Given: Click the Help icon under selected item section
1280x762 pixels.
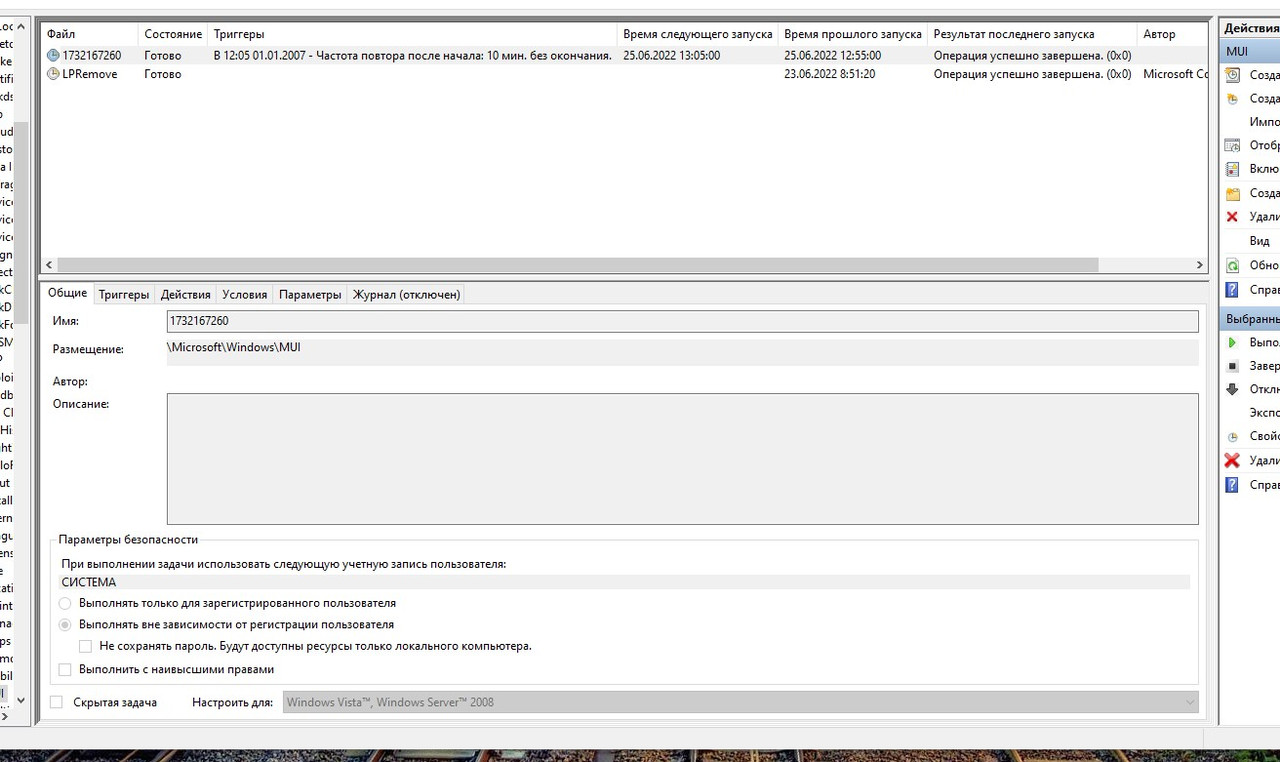Looking at the screenshot, I should [x=1232, y=485].
